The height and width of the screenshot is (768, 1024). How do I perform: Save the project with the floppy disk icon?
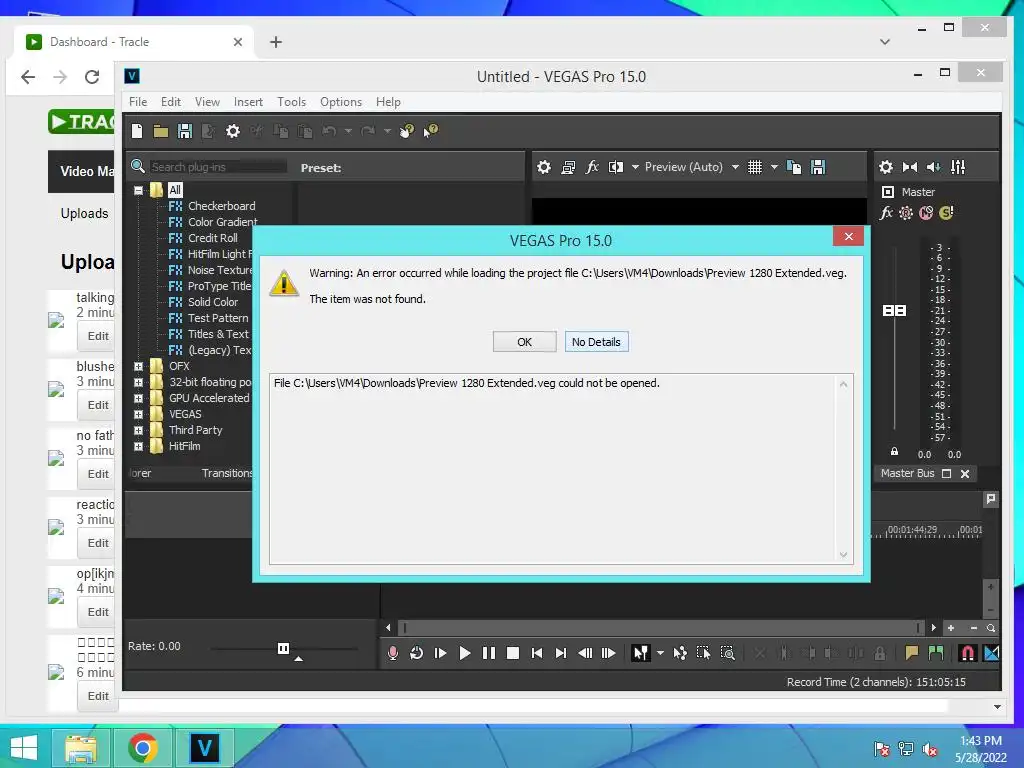(185, 131)
